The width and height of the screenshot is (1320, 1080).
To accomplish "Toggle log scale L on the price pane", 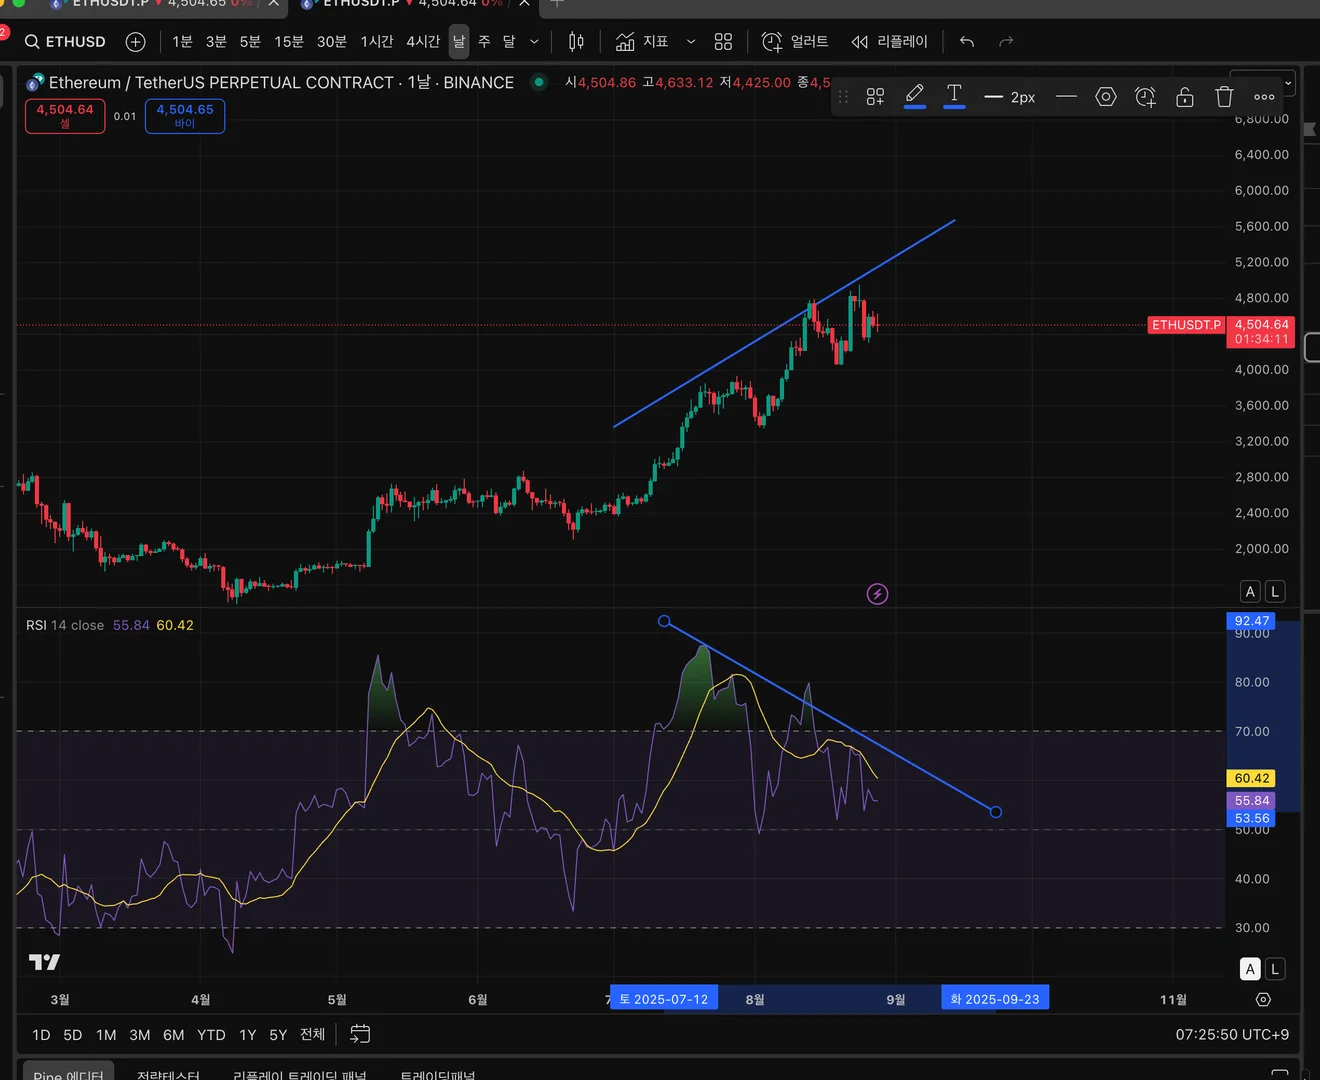I will coord(1275,592).
